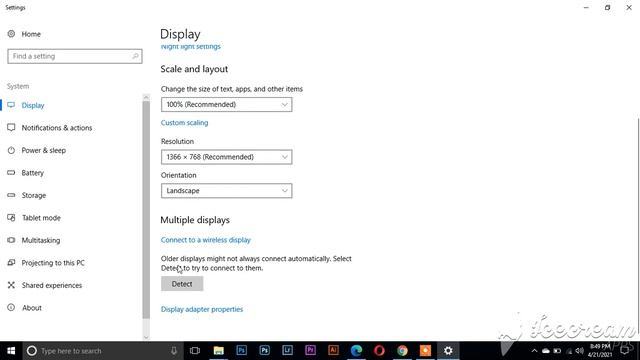The height and width of the screenshot is (360, 640).
Task: Open the 1366 × 768 resolution dropdown
Action: (227, 157)
